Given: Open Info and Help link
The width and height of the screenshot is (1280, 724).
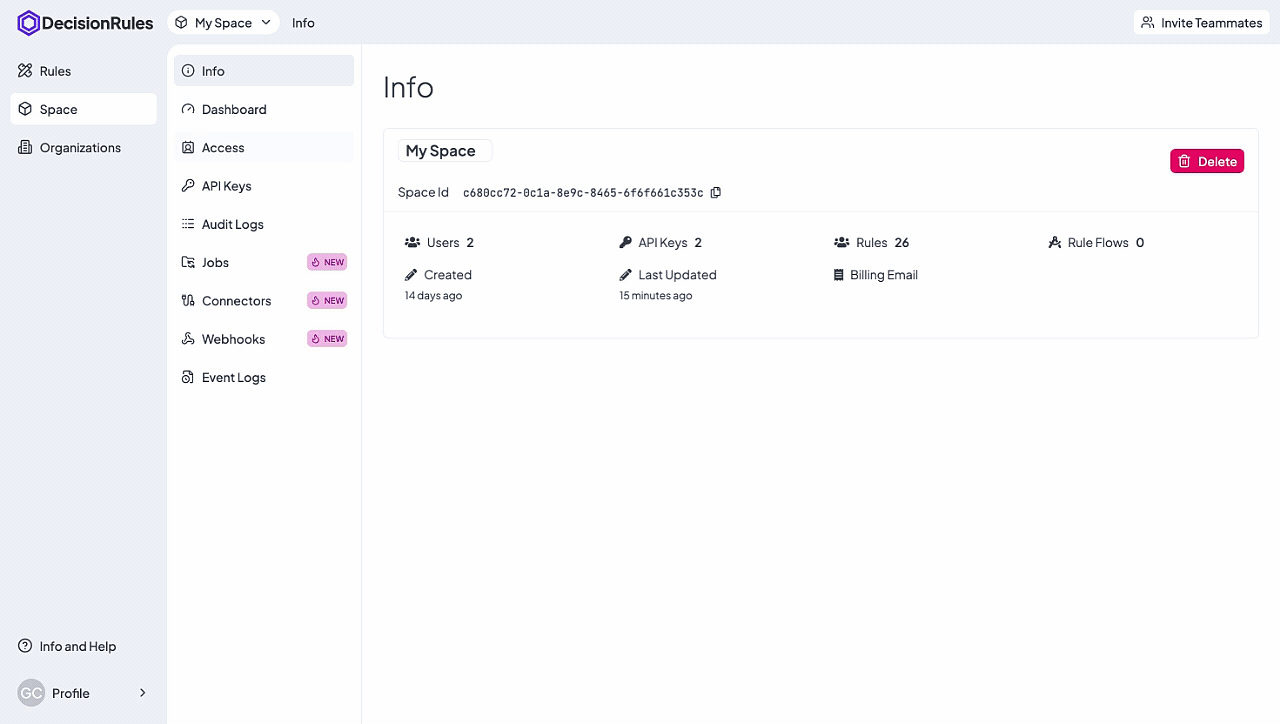Looking at the screenshot, I should click(x=77, y=647).
